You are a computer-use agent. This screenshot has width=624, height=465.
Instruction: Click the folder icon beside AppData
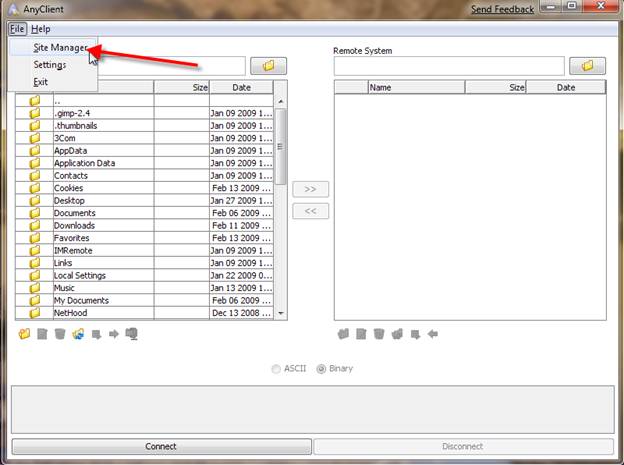tap(35, 150)
